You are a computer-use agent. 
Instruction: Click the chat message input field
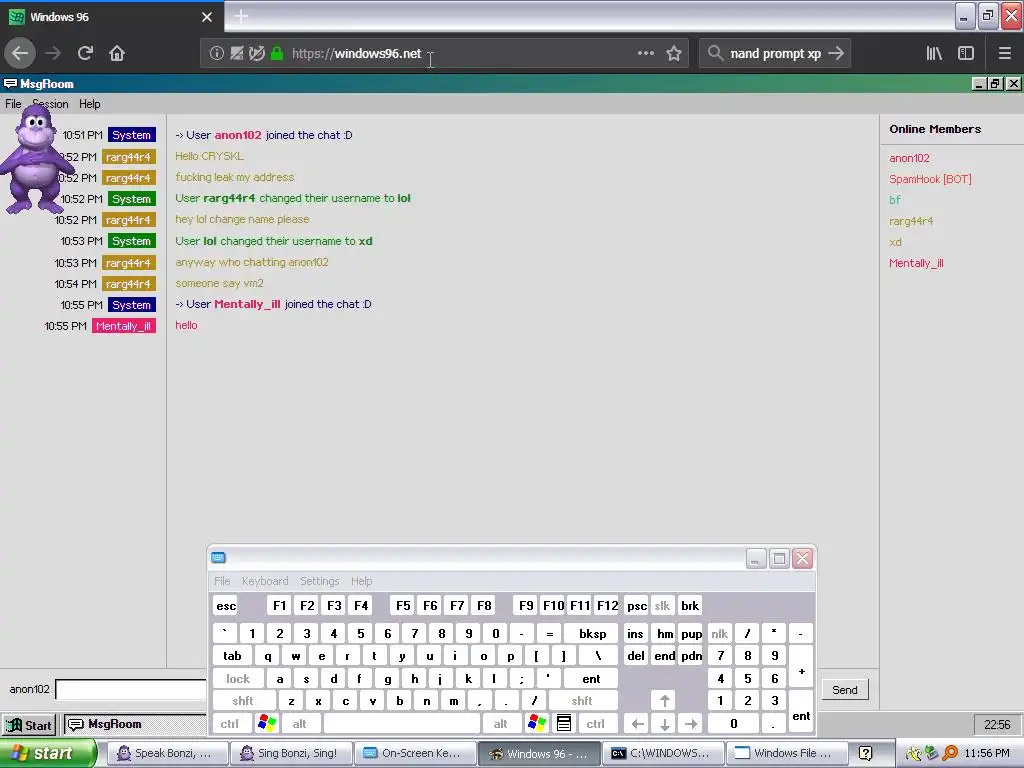pos(131,689)
